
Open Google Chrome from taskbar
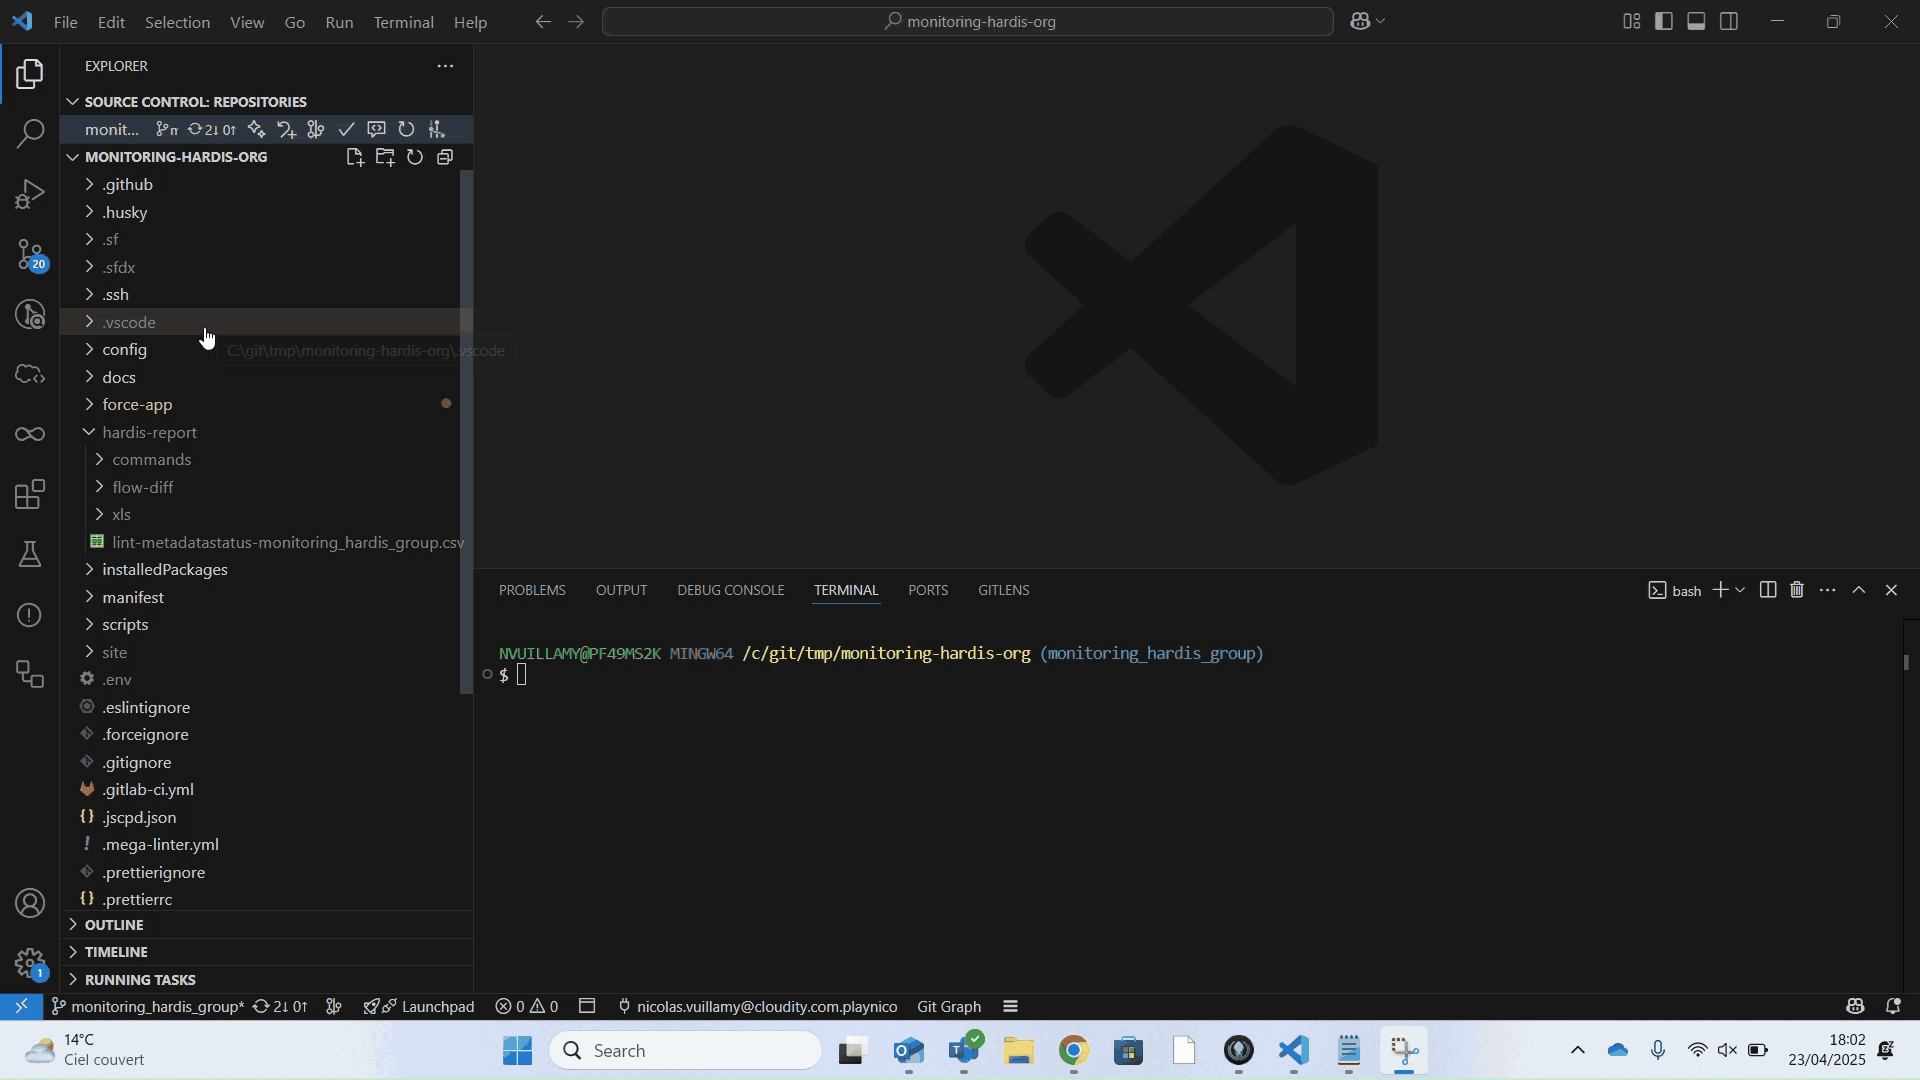tap(1073, 1050)
